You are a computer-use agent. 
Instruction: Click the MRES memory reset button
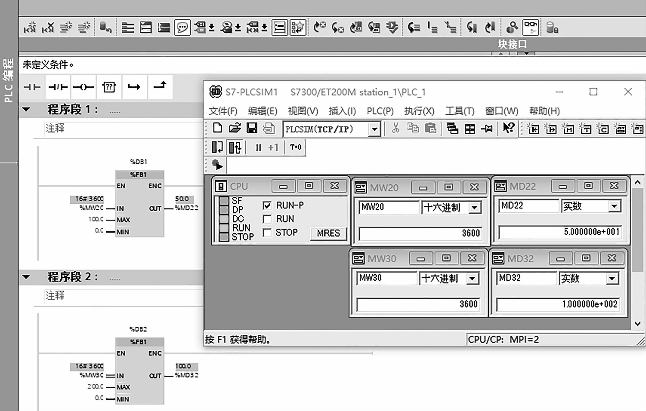(328, 233)
